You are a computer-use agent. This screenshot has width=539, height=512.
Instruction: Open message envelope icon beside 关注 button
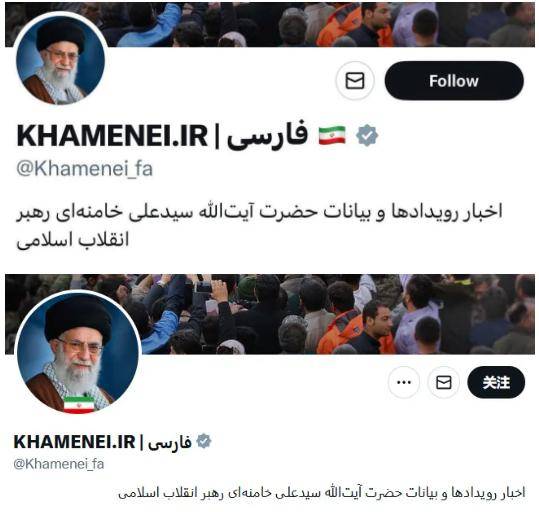(443, 382)
